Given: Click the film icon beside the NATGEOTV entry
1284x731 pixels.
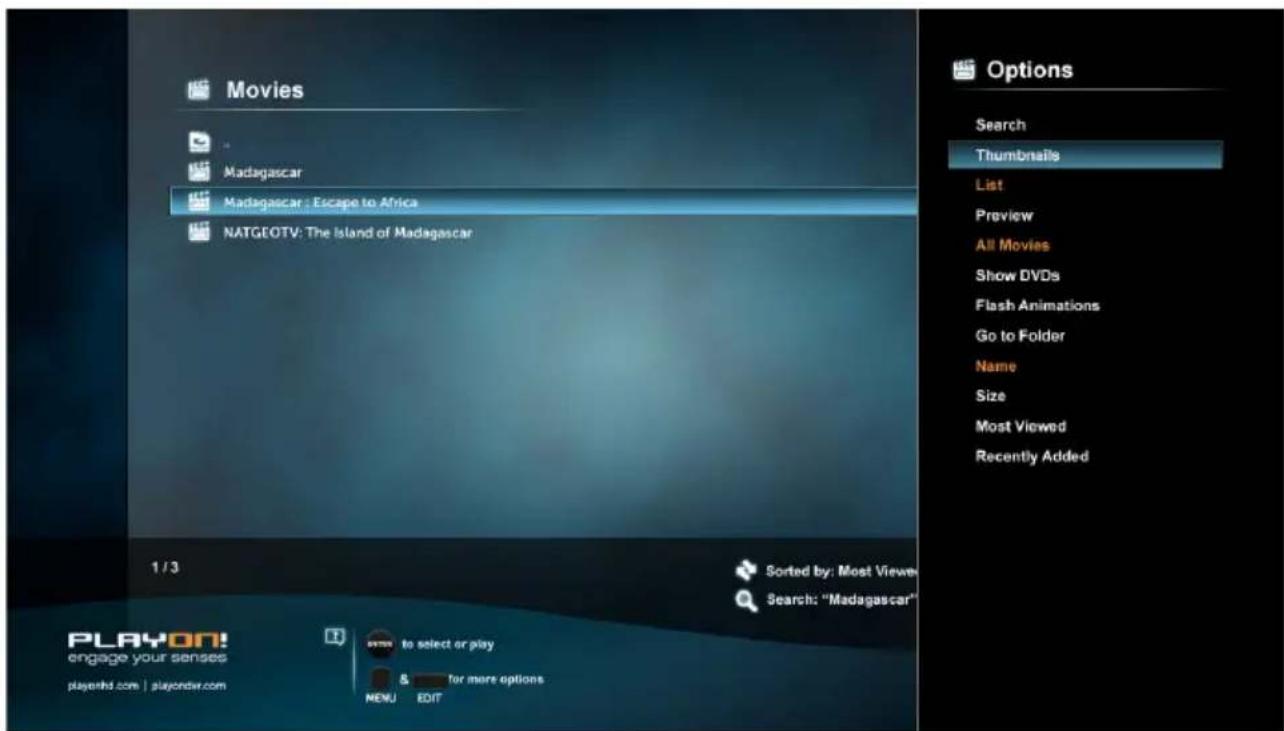Looking at the screenshot, I should (x=198, y=232).
